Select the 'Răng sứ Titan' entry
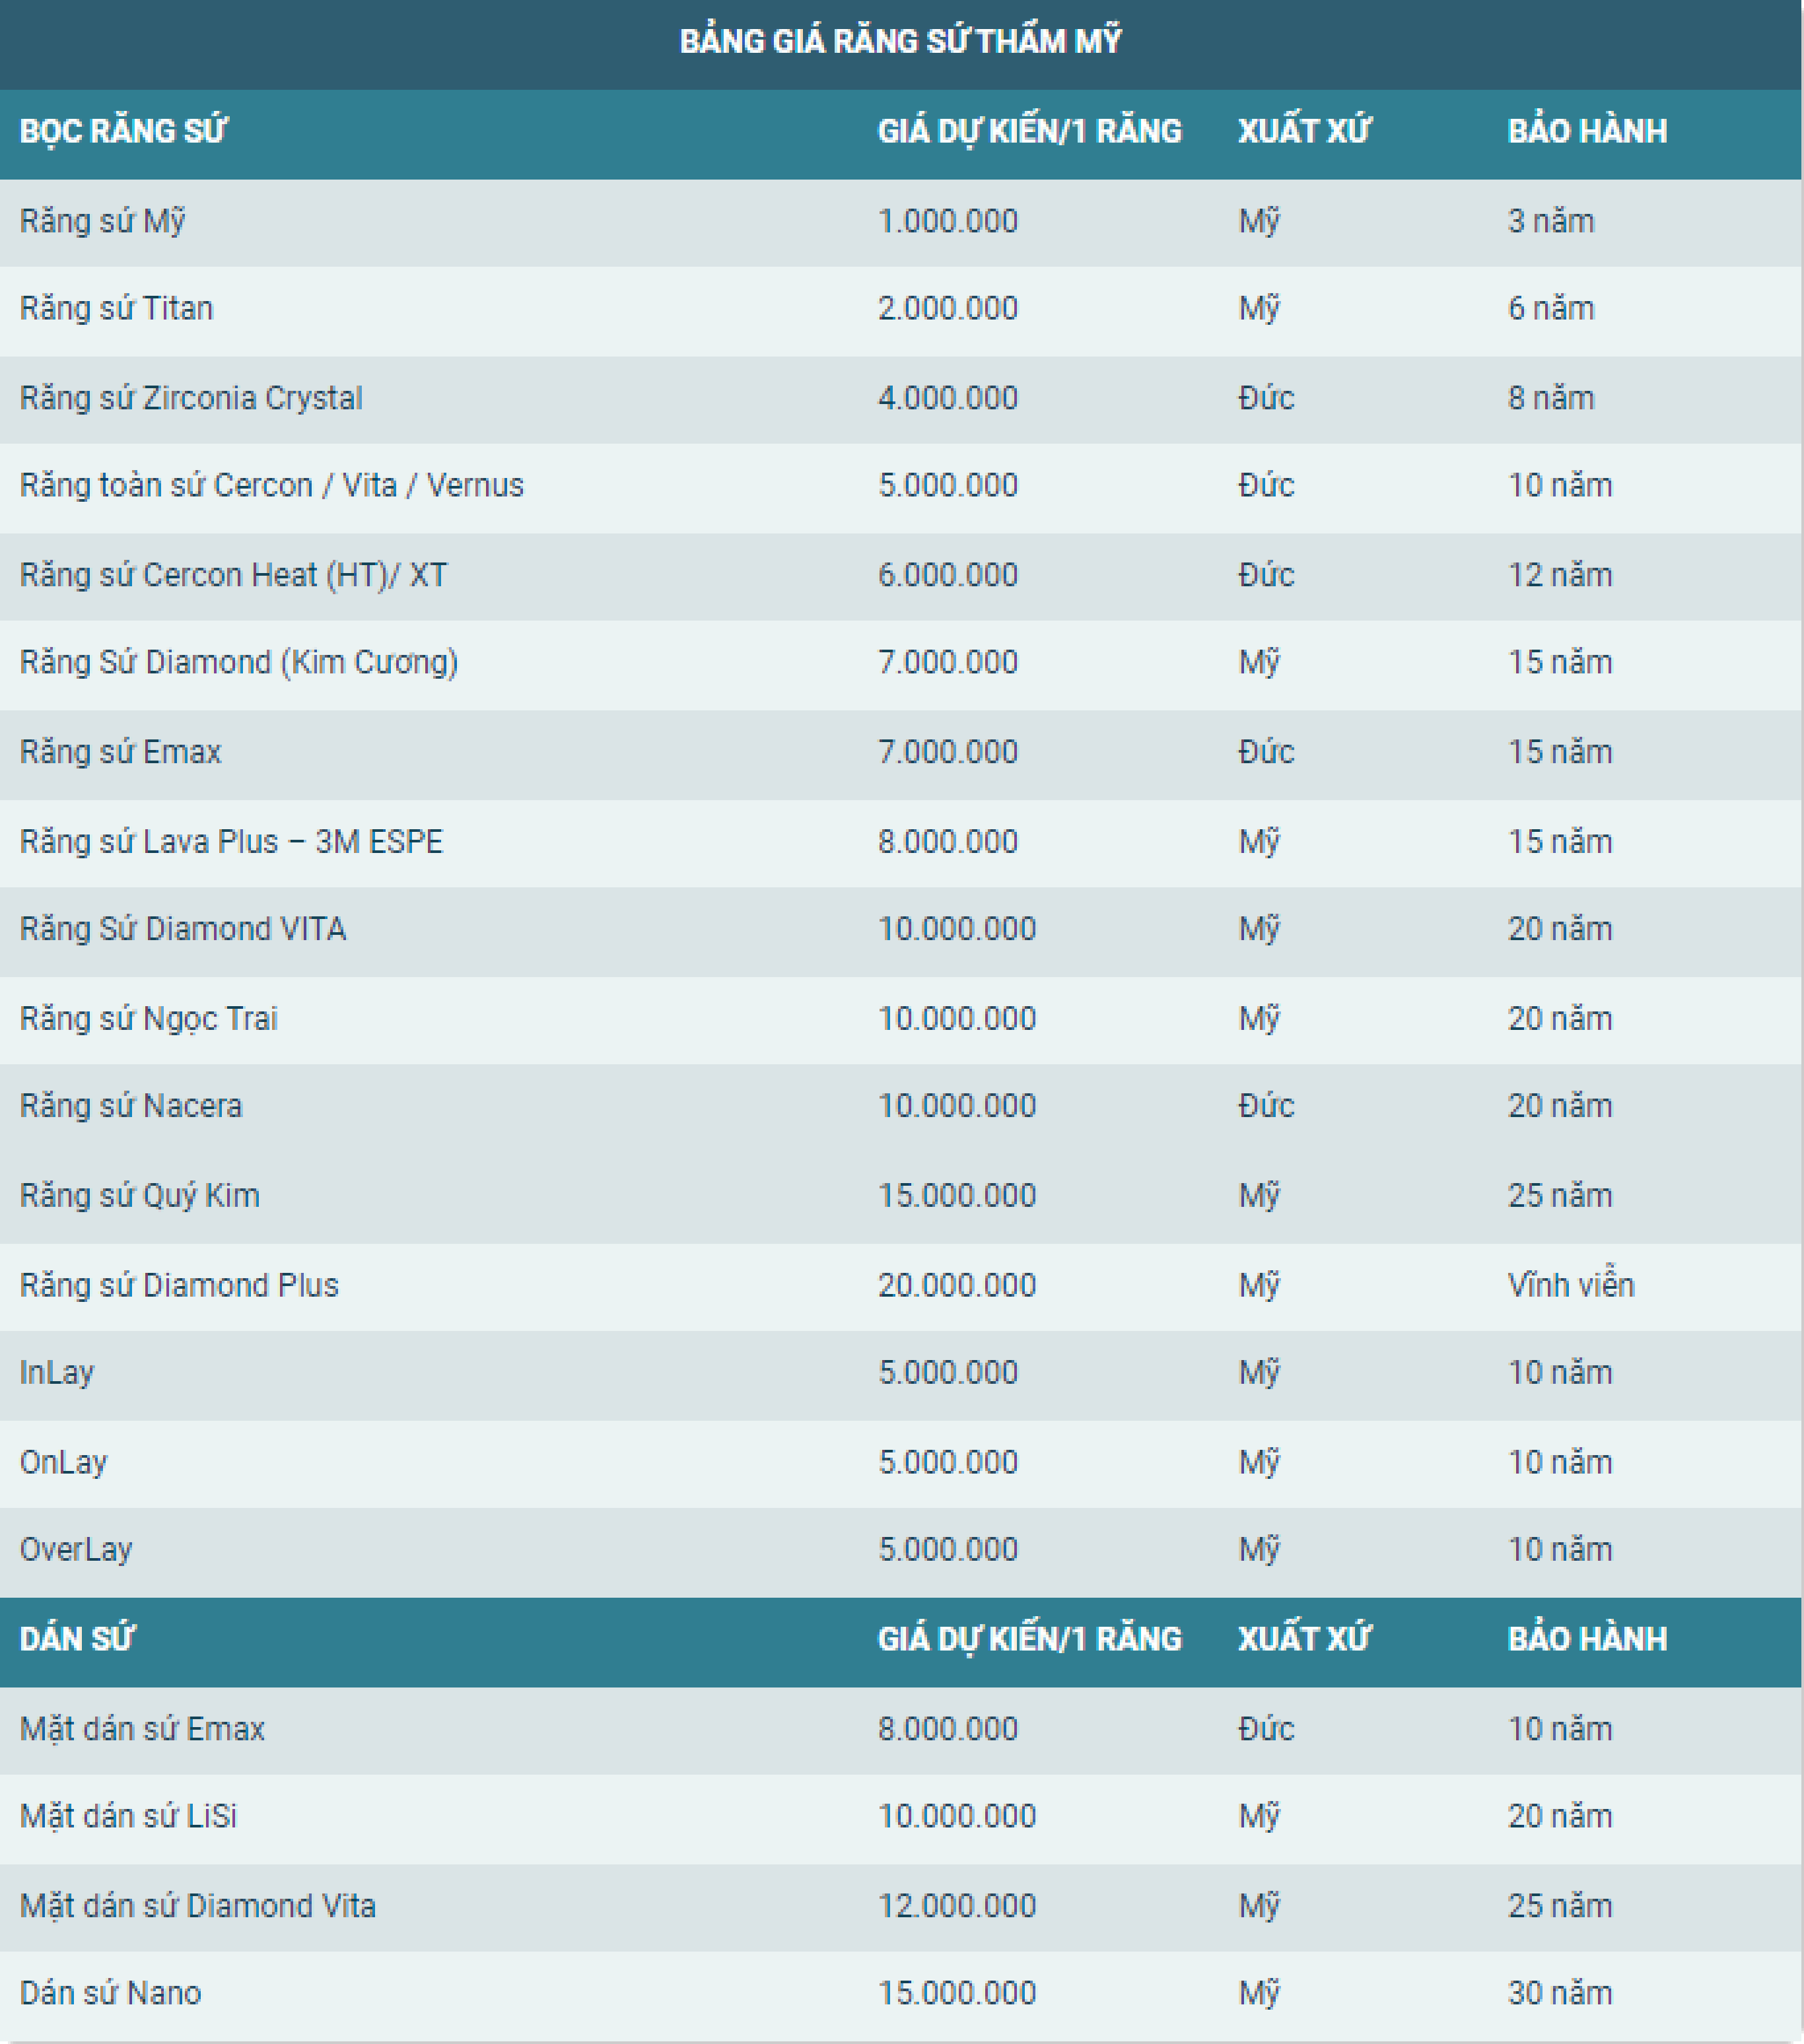Screen dimensions: 1804x2044 [x=116, y=308]
